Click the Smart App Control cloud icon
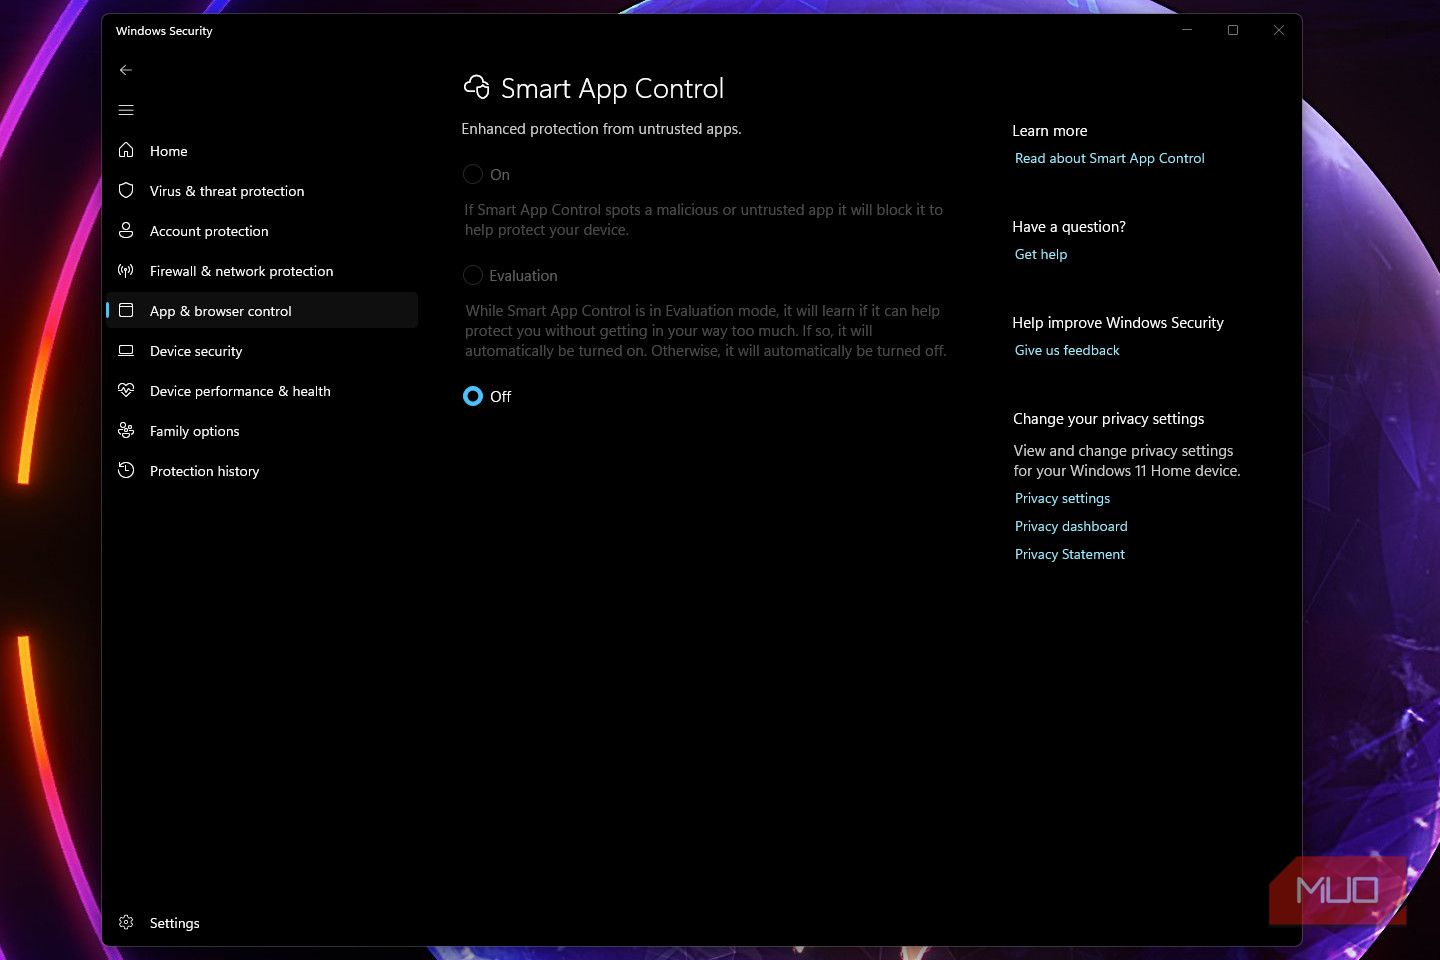The image size is (1440, 960). click(477, 88)
